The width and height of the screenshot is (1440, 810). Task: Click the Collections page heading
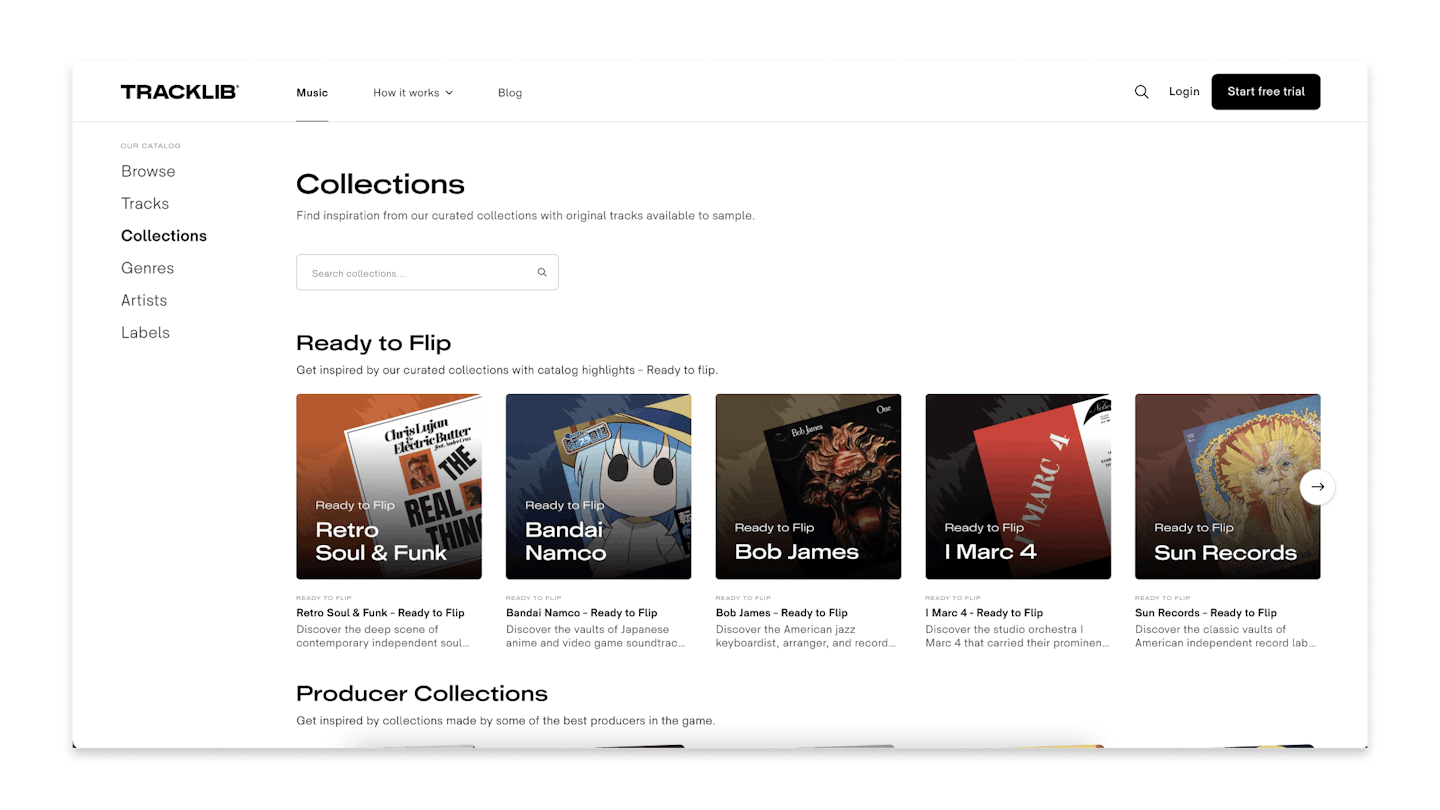coord(380,184)
